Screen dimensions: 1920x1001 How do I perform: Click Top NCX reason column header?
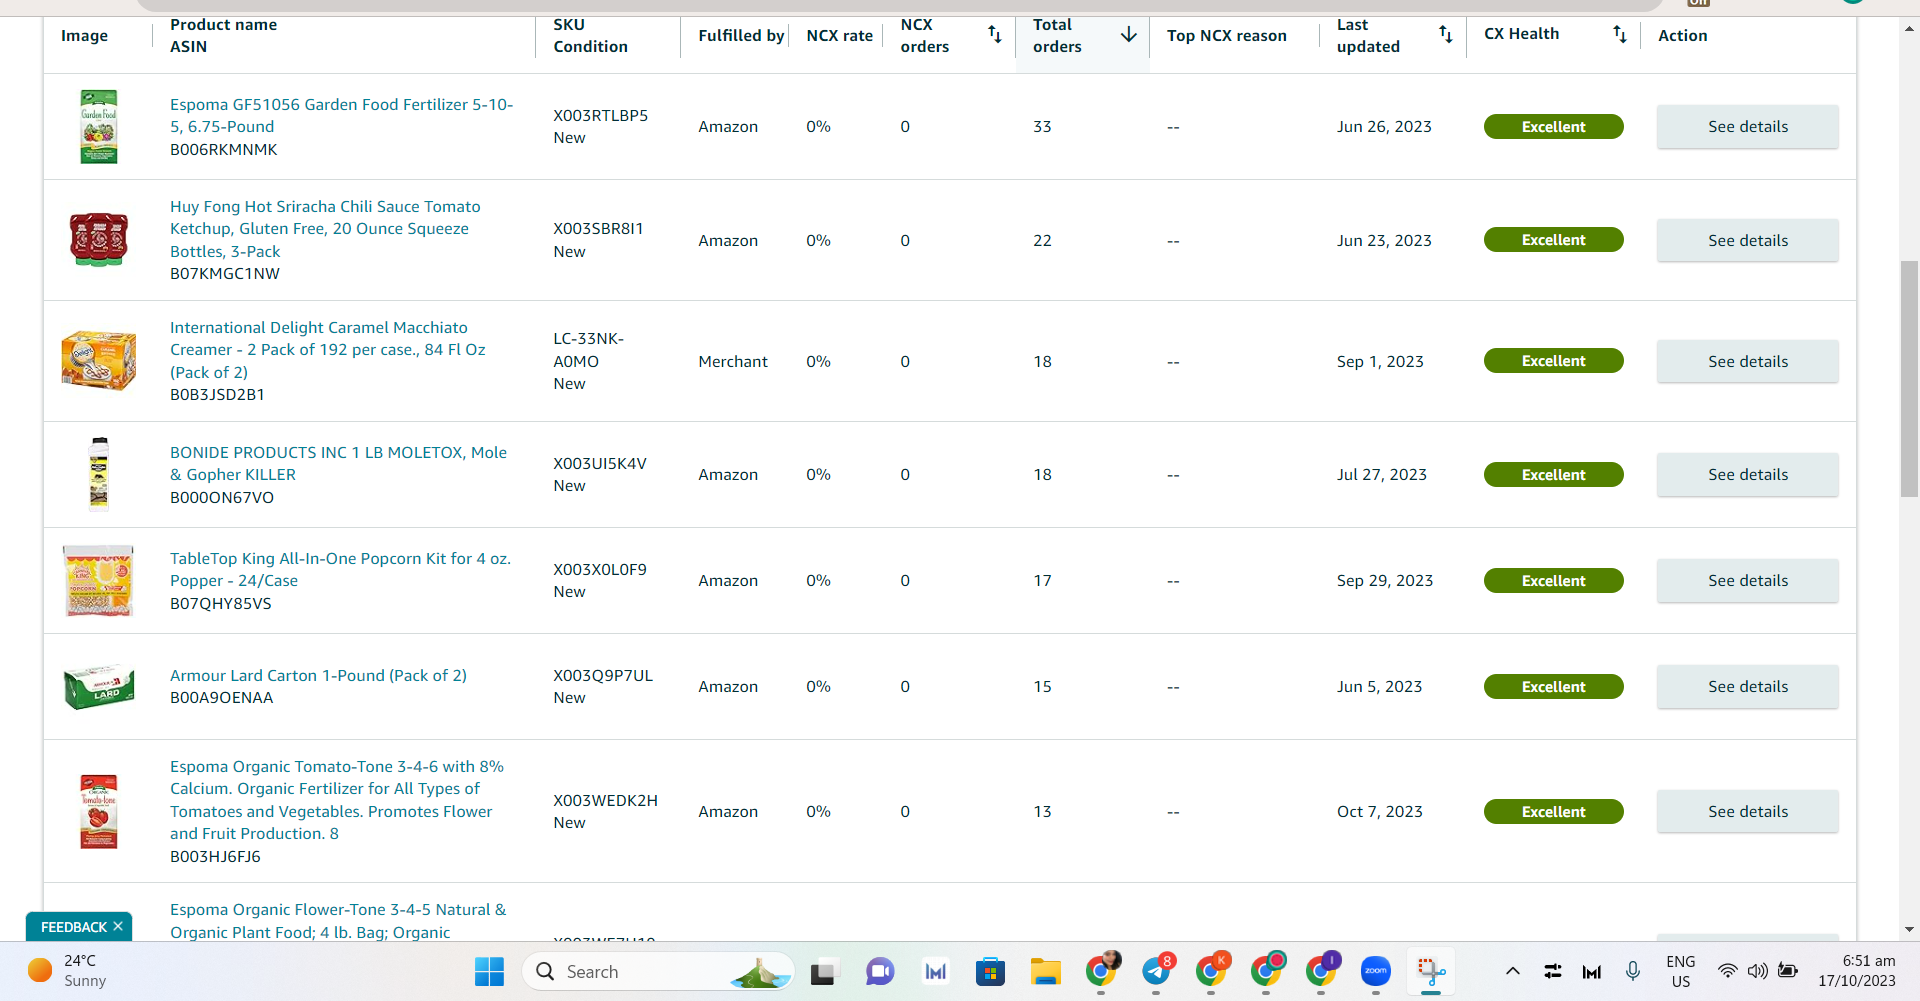pos(1227,36)
